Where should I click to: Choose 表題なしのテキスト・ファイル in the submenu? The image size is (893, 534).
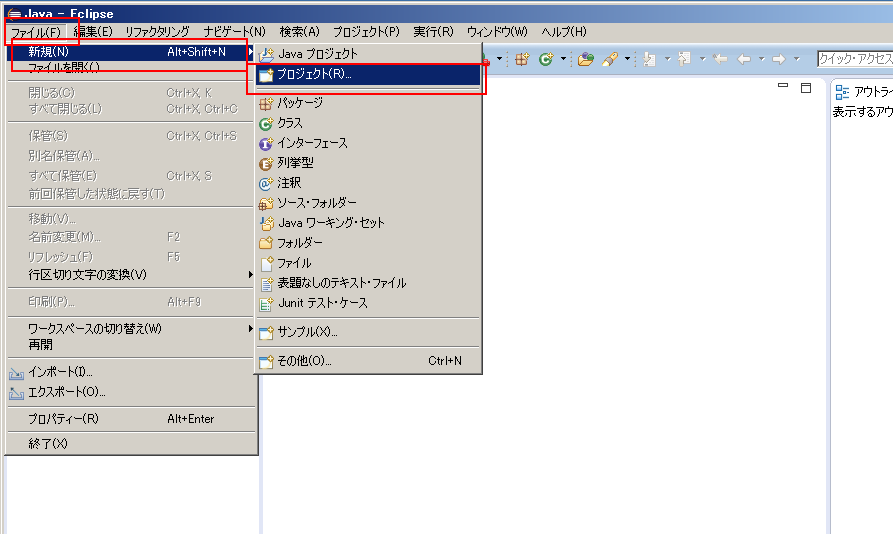click(368, 283)
